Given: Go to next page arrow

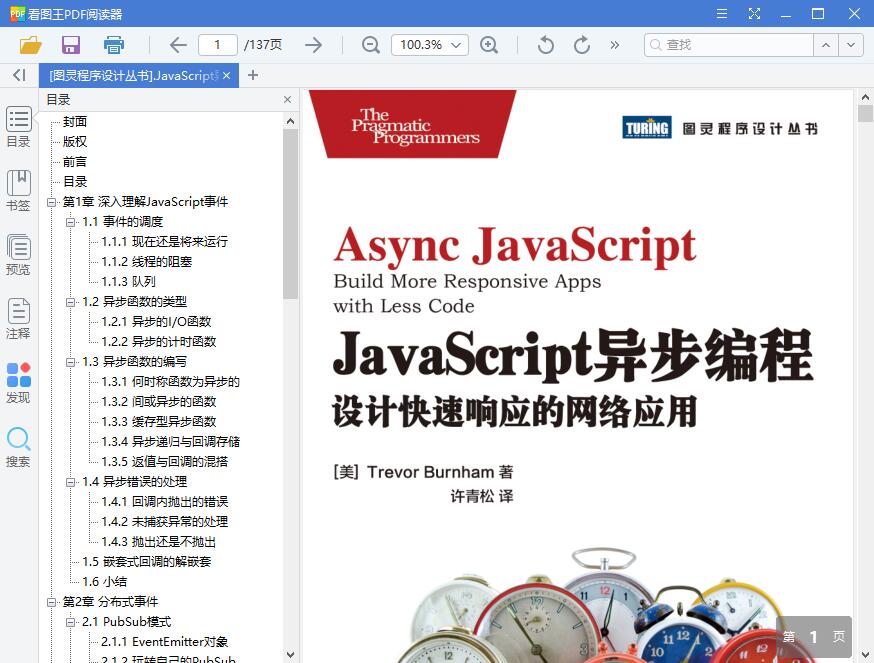Looking at the screenshot, I should (314, 45).
